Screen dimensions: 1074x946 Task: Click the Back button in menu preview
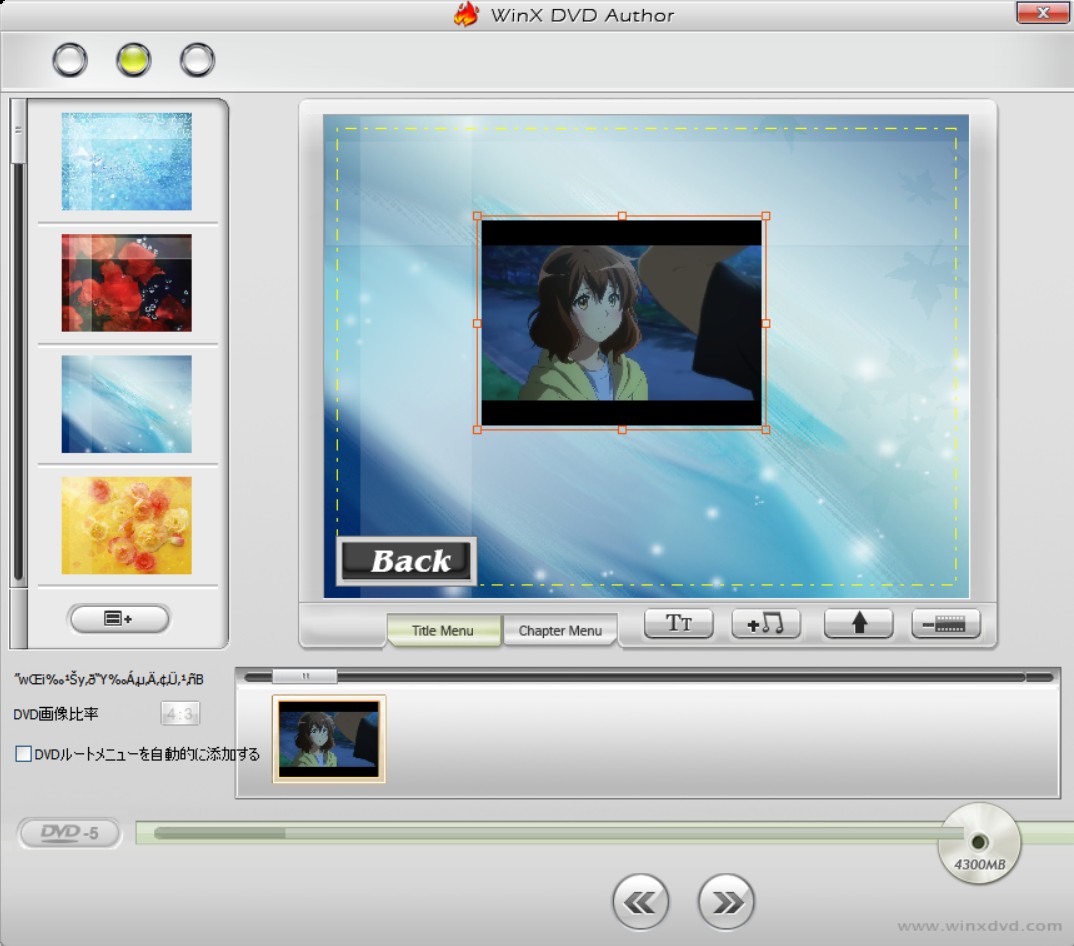tap(406, 561)
